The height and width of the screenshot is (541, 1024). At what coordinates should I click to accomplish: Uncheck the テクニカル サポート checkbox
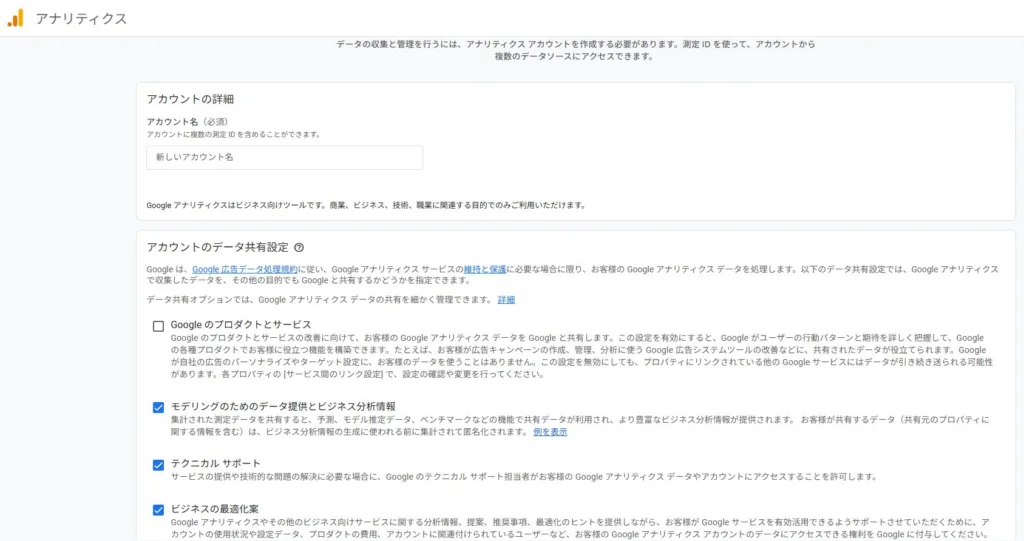tap(158, 465)
